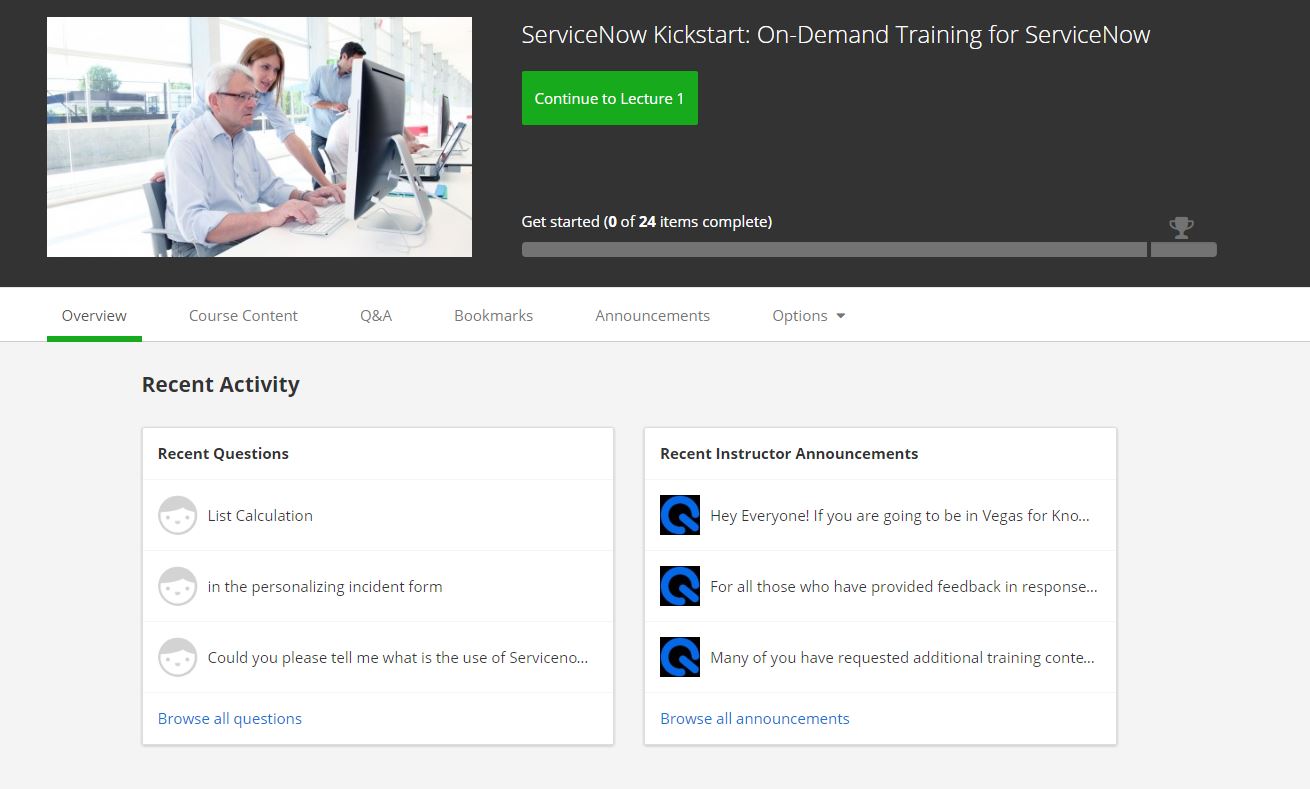The image size is (1310, 789).
Task: Go to the Q&A tab
Action: (376, 315)
